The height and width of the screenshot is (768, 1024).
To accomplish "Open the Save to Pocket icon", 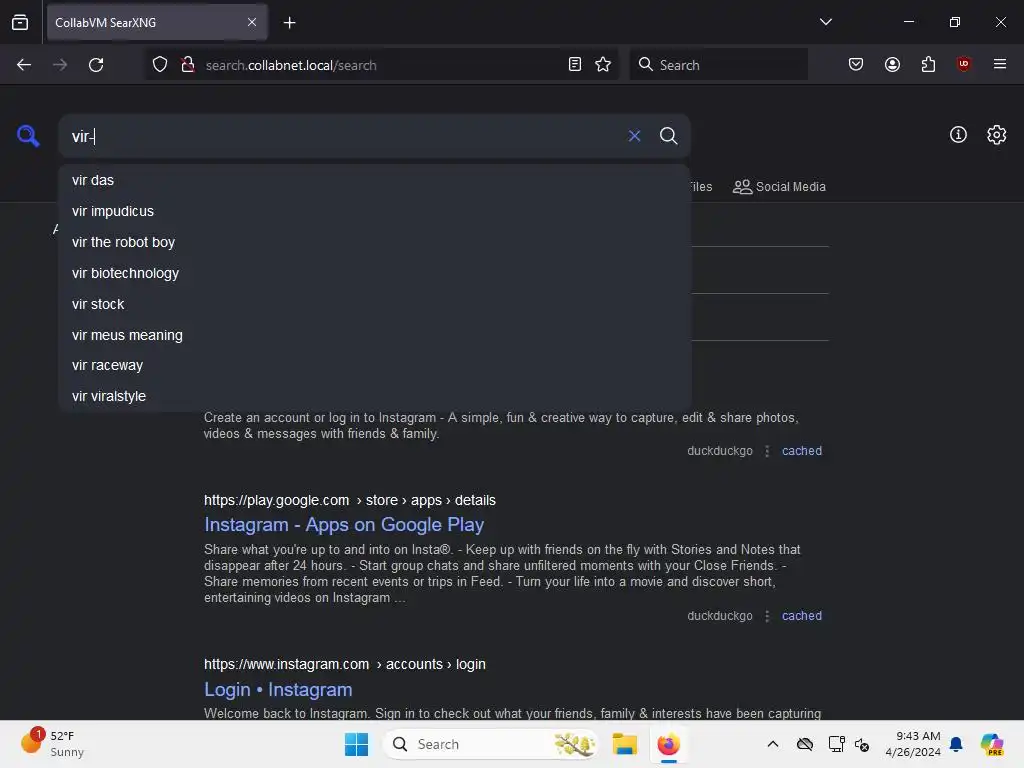I will pyautogui.click(x=856, y=65).
